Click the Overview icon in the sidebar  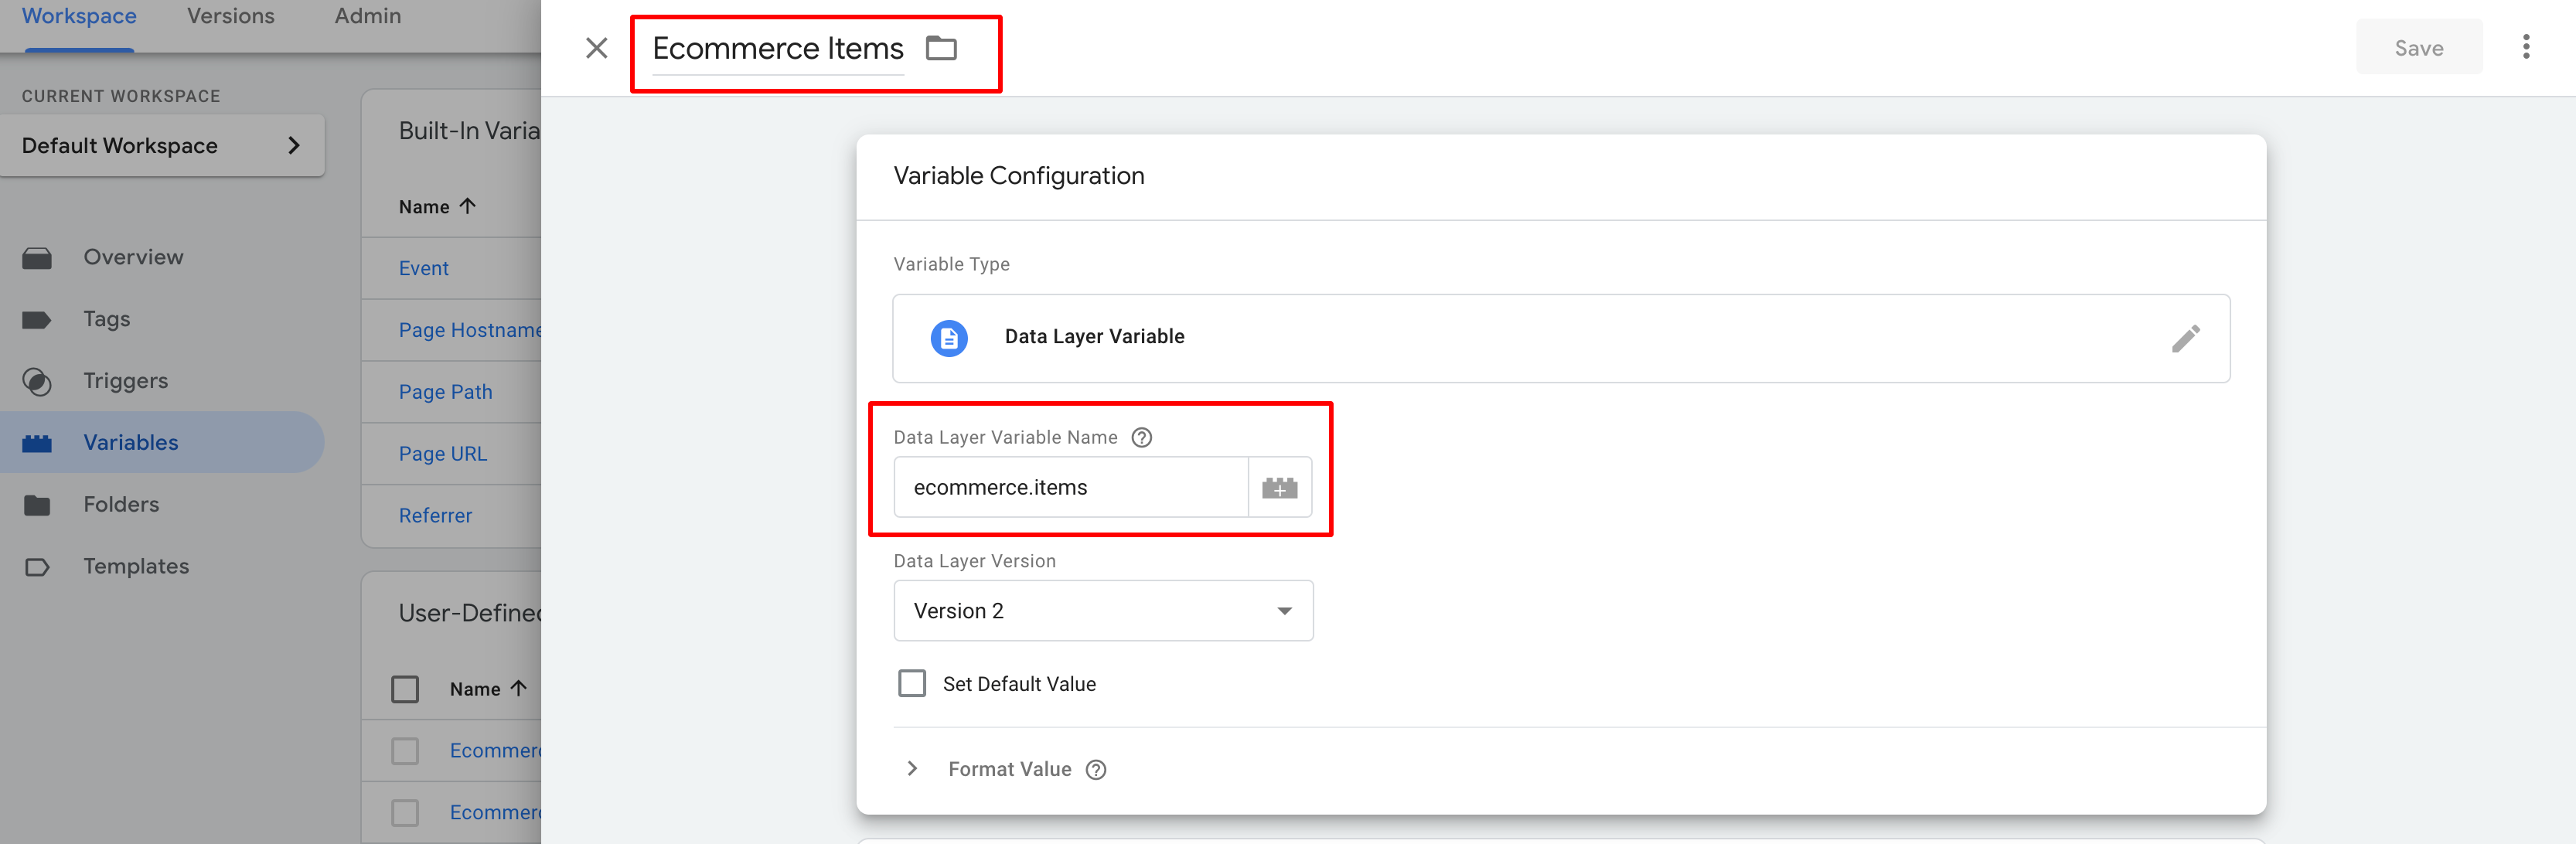coord(37,258)
